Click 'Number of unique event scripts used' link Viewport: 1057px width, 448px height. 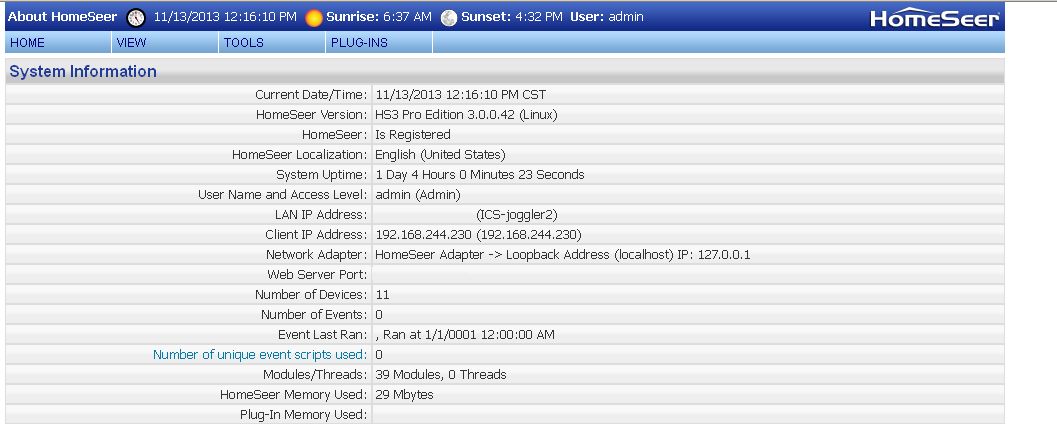click(260, 354)
